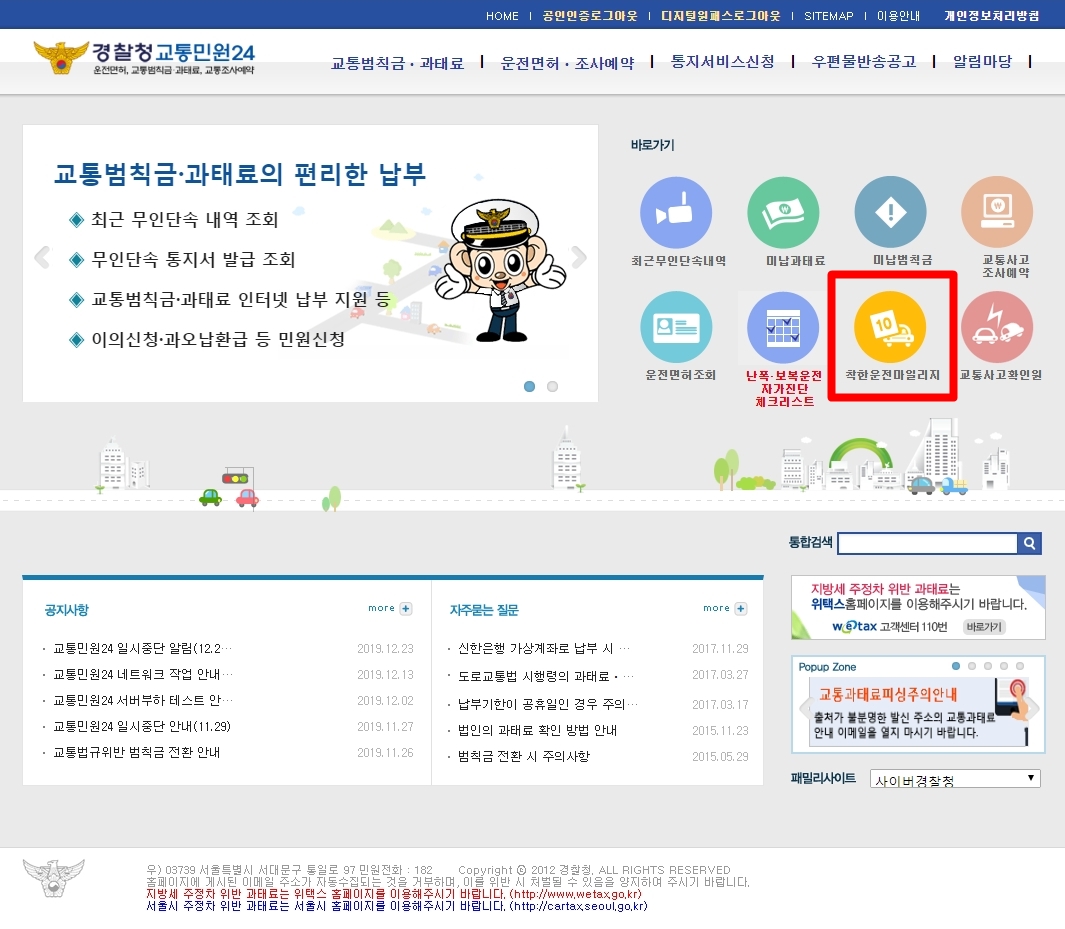The width and height of the screenshot is (1065, 929).
Task: Open FAQ 신한은행 가상계좌로 납부 시
Action: 543,649
